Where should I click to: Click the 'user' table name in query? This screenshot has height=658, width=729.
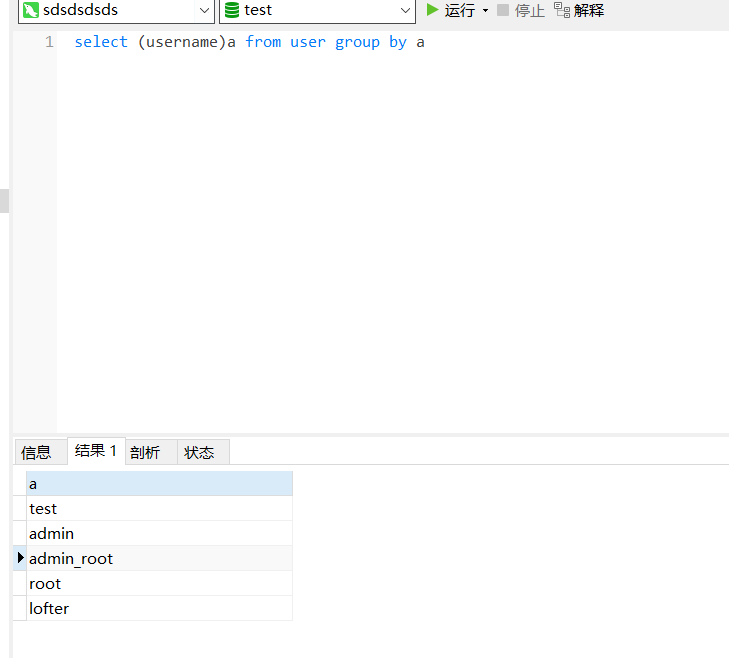[308, 42]
